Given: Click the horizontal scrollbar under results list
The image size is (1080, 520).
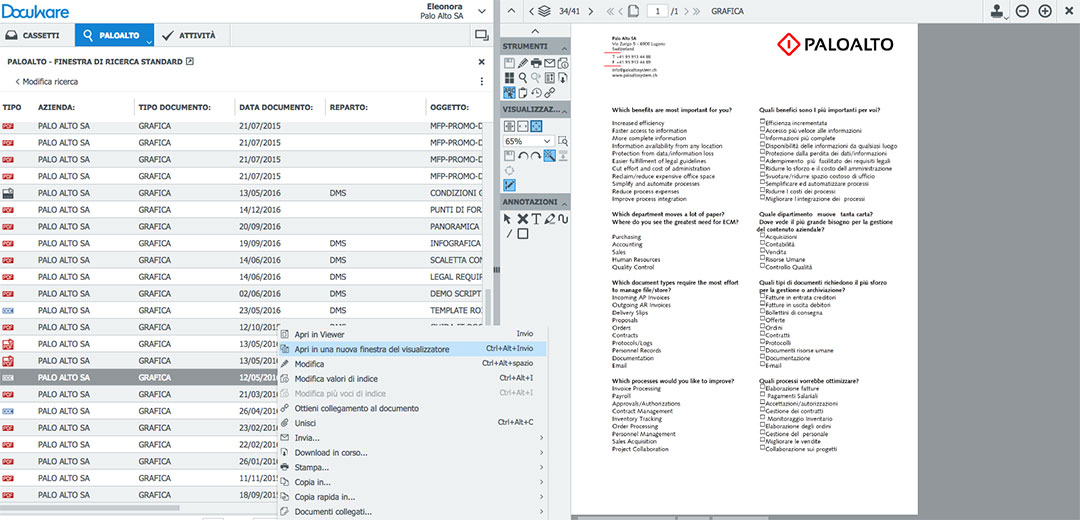Looking at the screenshot, I should [90, 508].
